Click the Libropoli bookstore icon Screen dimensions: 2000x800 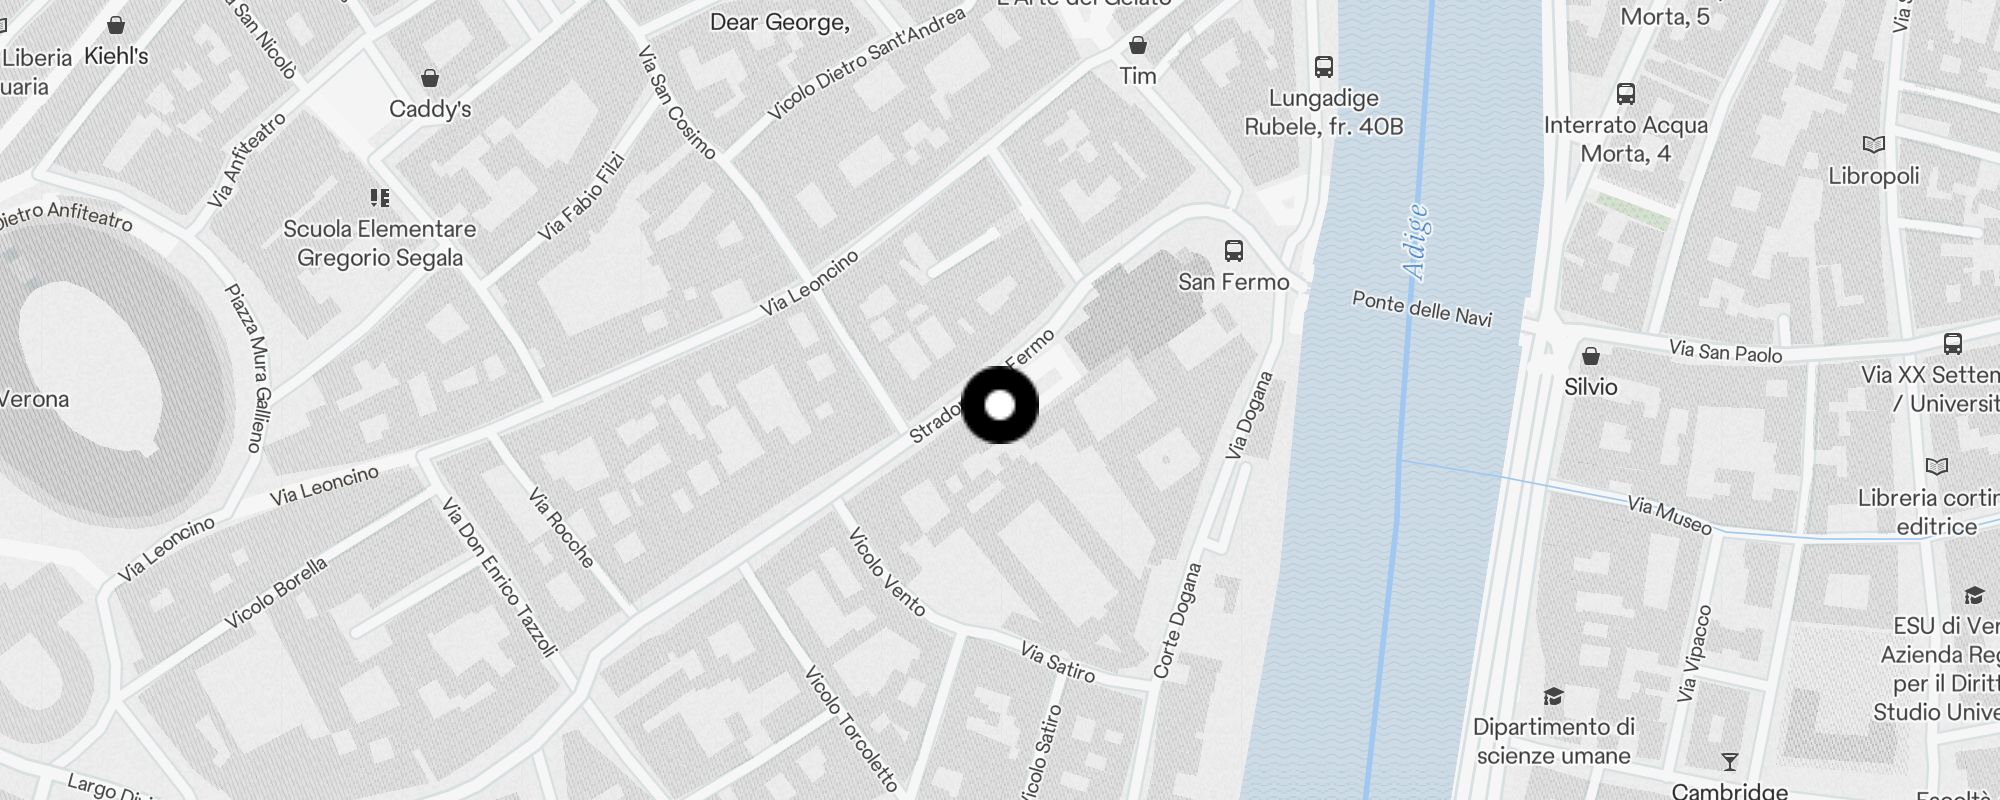click(x=1874, y=145)
